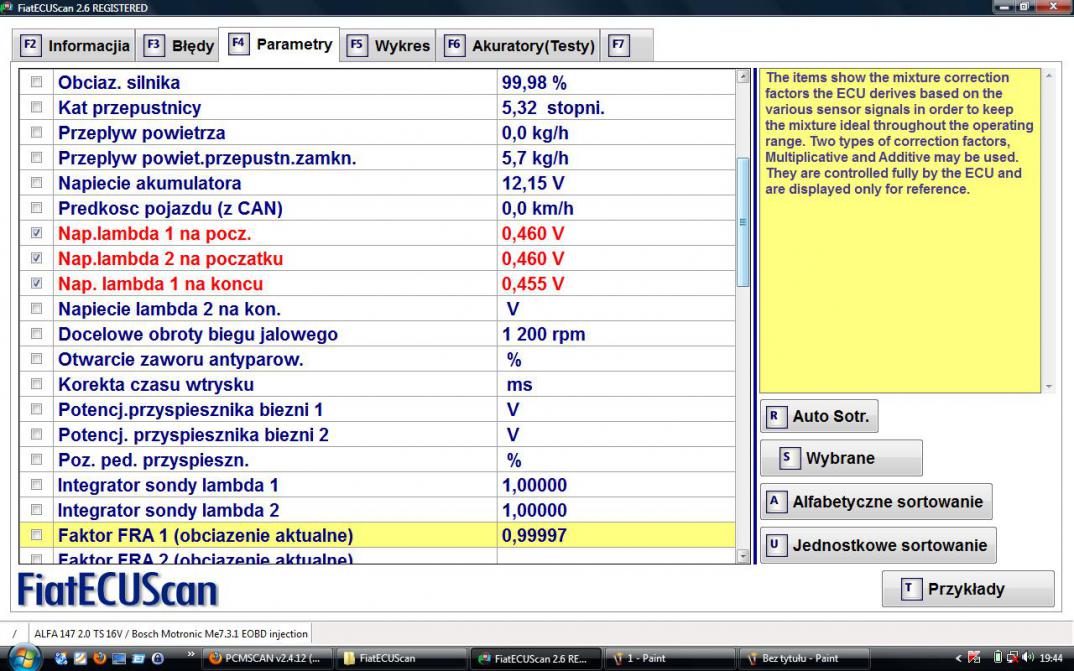This screenshot has height=671, width=1074.
Task: Tick the 'Napiecie akumulatora' checkbox
Action: coord(37,183)
